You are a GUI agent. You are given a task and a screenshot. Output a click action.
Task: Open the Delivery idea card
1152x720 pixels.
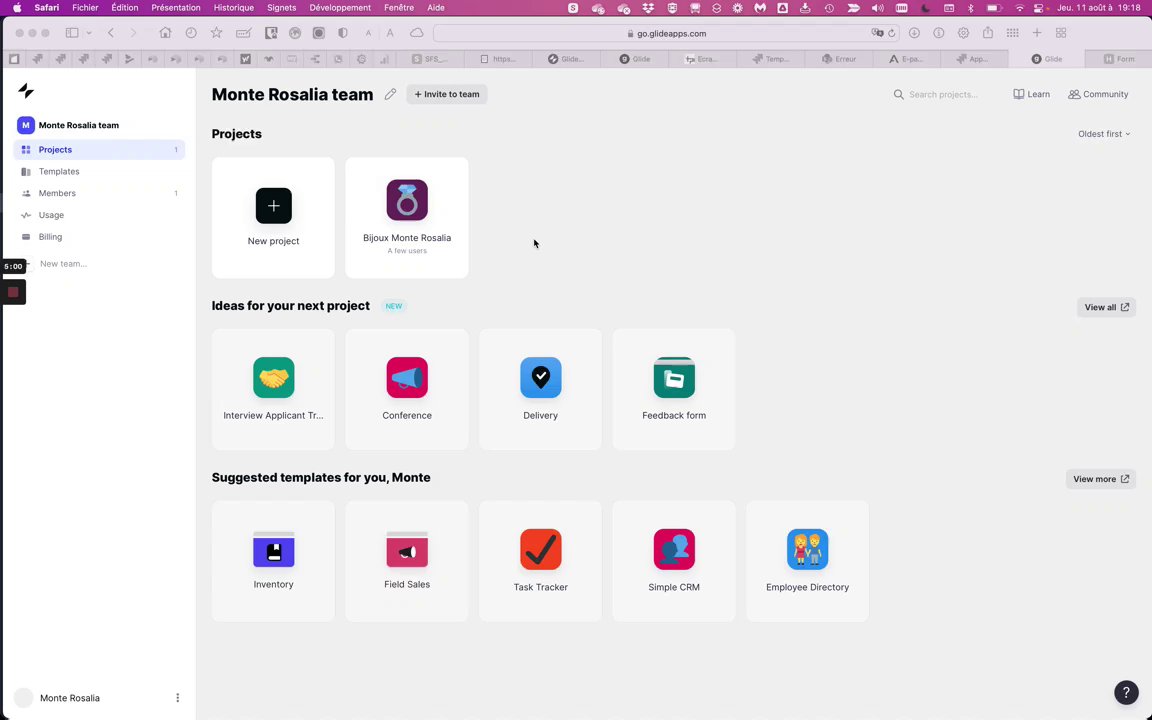coord(541,389)
